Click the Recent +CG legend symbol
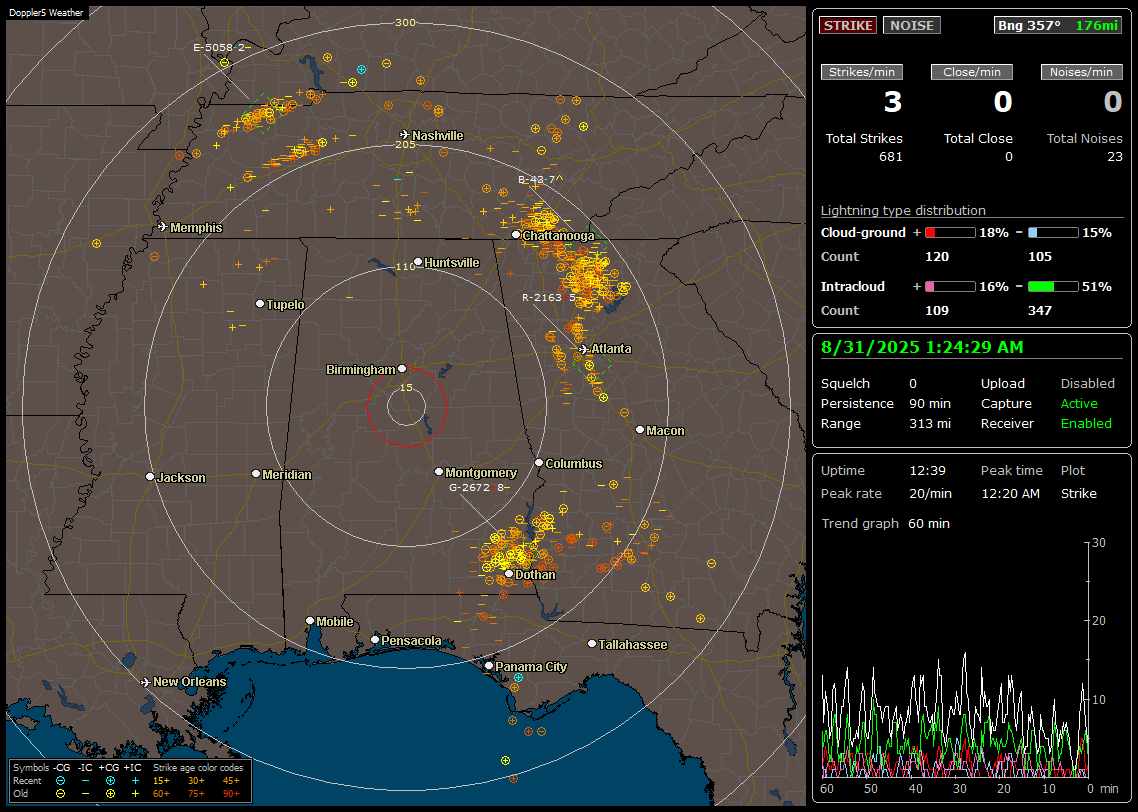Image resolution: width=1138 pixels, height=812 pixels. 110,781
